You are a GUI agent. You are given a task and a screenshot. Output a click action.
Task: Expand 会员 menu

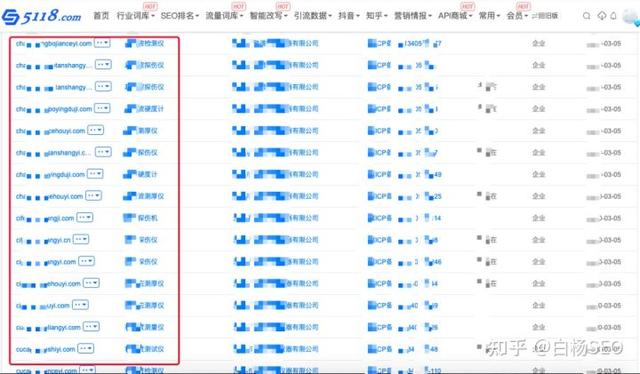click(517, 16)
